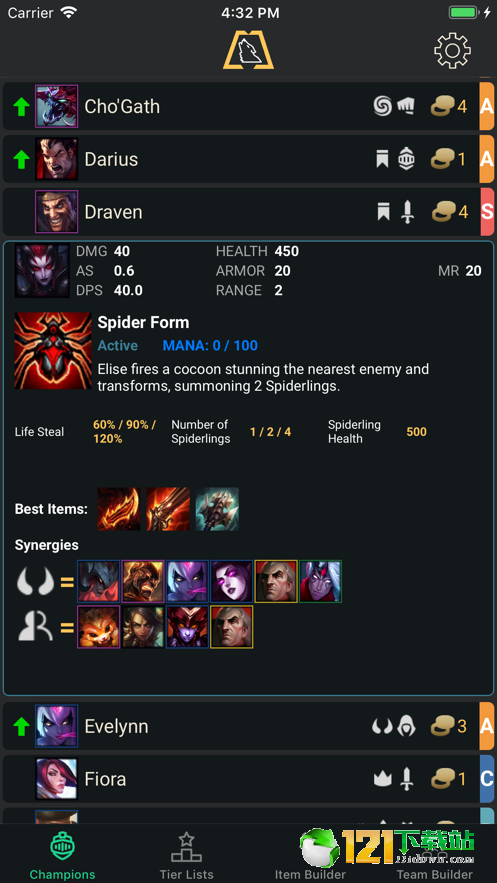This screenshot has height=883, width=497.
Task: Click the Swain portrait in demon synergies
Action: (276, 582)
